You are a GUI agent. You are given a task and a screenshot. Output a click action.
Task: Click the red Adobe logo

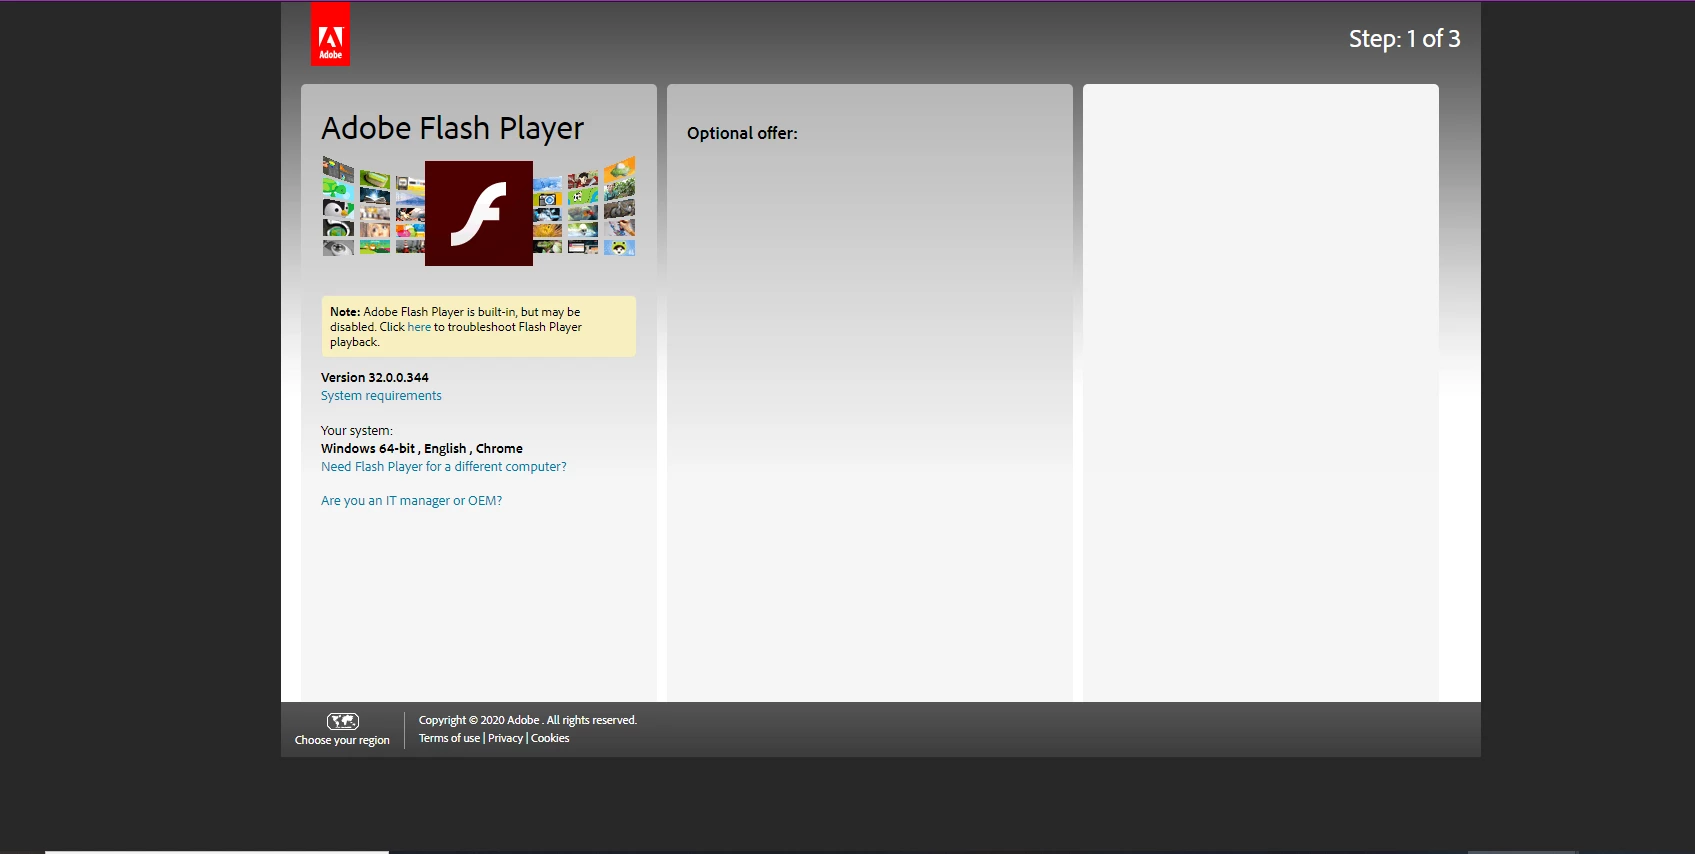(330, 34)
